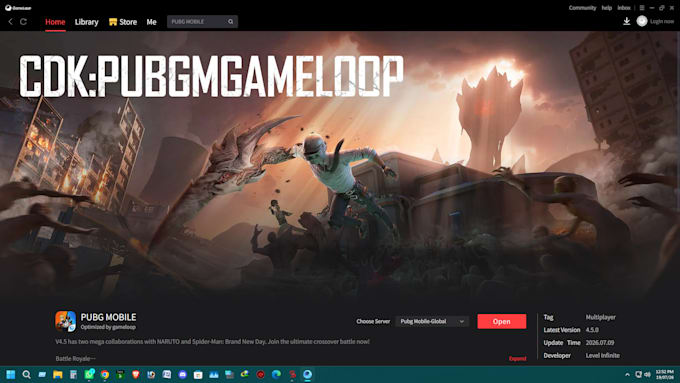Viewport: 680px width, 383px height.
Task: Open the hamburger menu icon
Action: (x=642, y=8)
